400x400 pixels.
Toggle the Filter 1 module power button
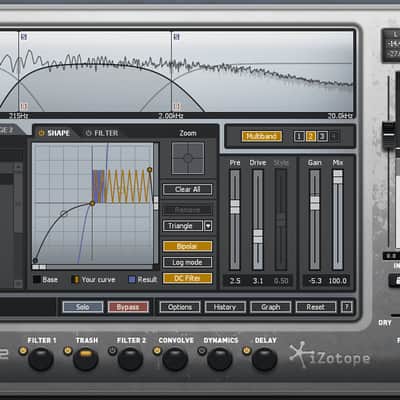[x=23, y=351]
